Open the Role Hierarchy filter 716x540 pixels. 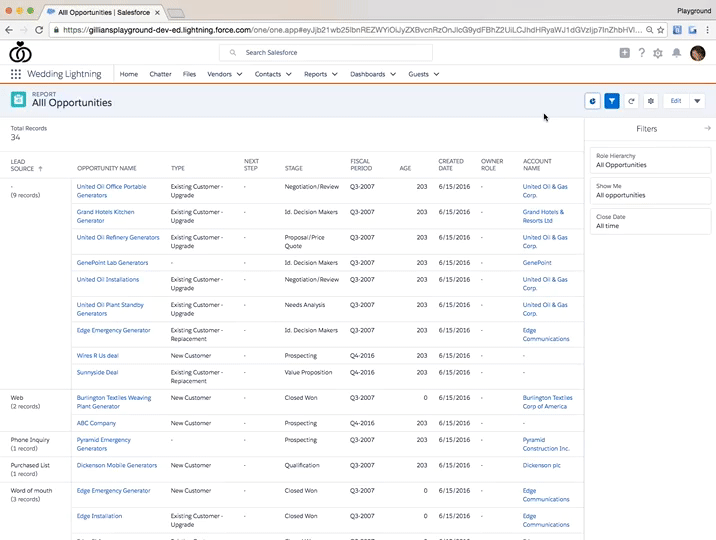(650, 160)
